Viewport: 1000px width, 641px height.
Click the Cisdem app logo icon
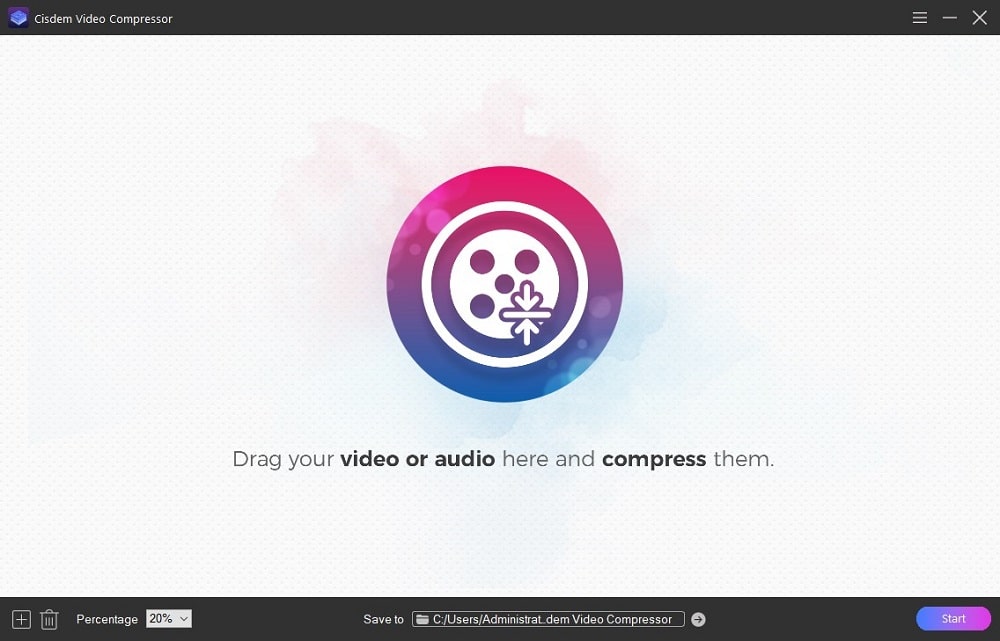18,18
